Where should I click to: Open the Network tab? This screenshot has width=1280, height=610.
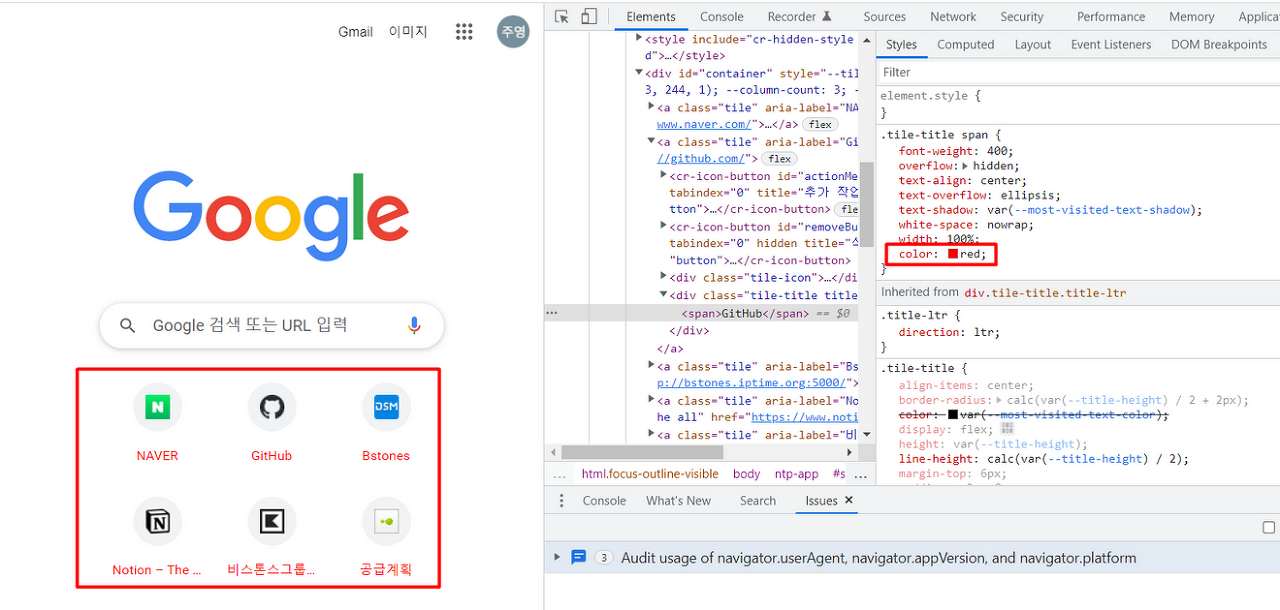[953, 17]
